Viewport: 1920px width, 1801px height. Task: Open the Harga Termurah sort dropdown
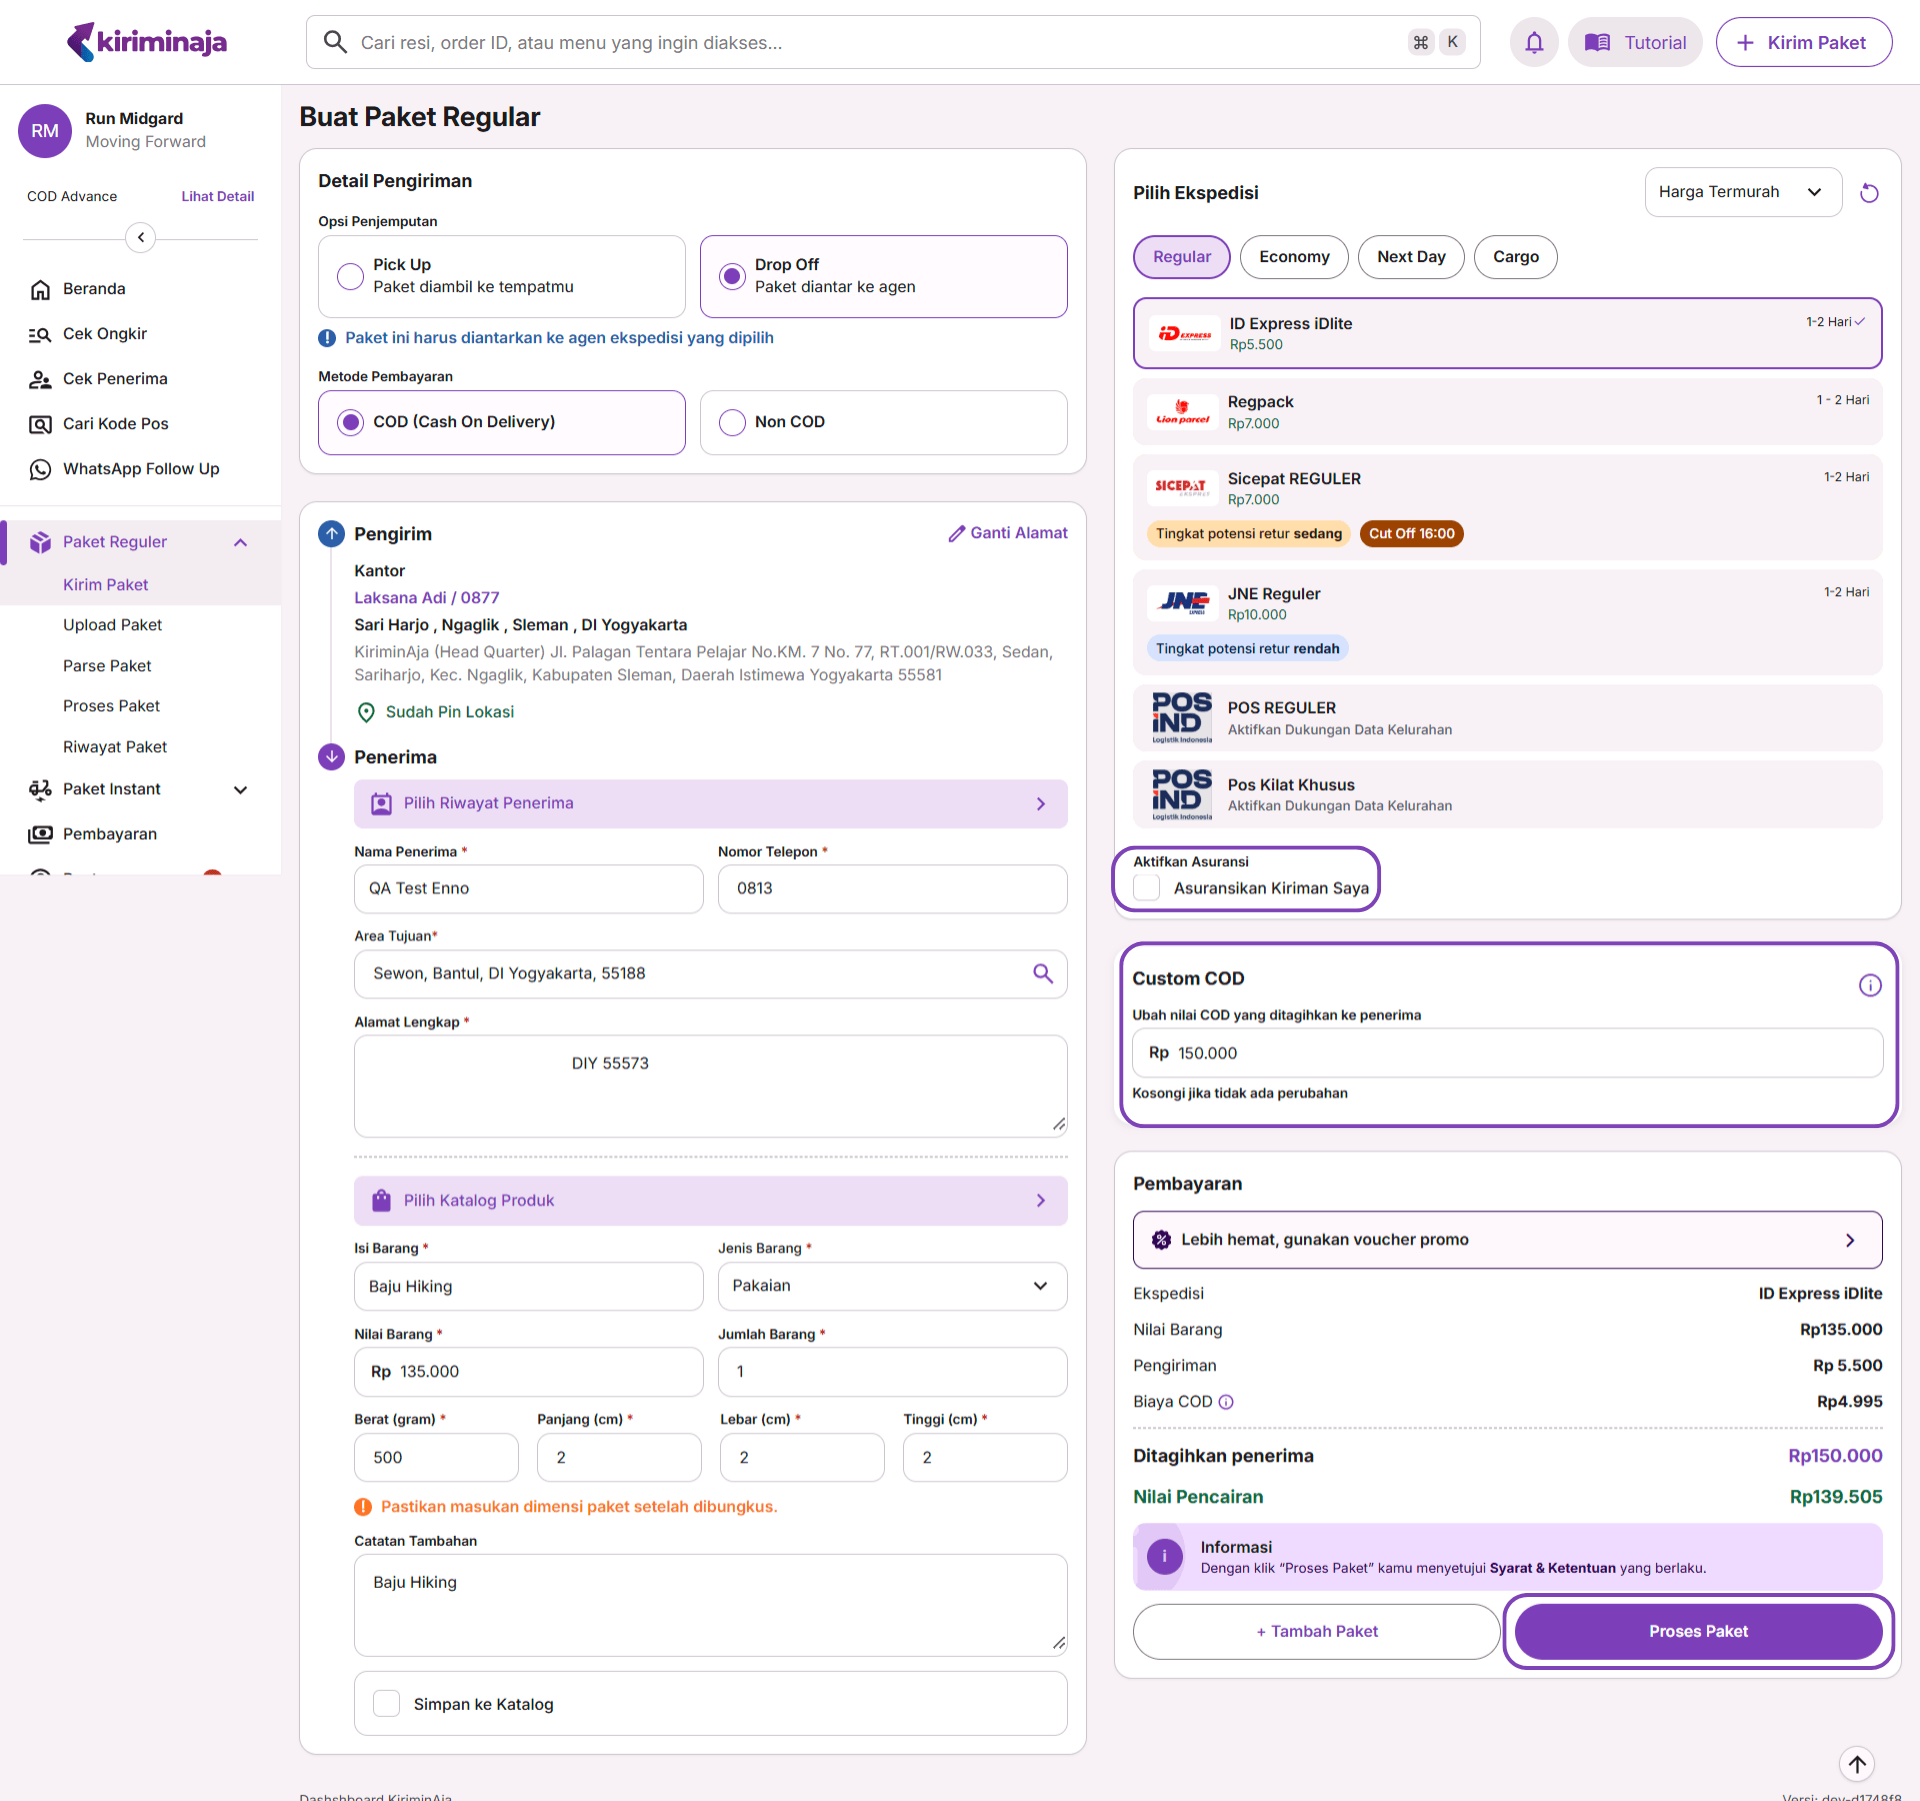1741,192
